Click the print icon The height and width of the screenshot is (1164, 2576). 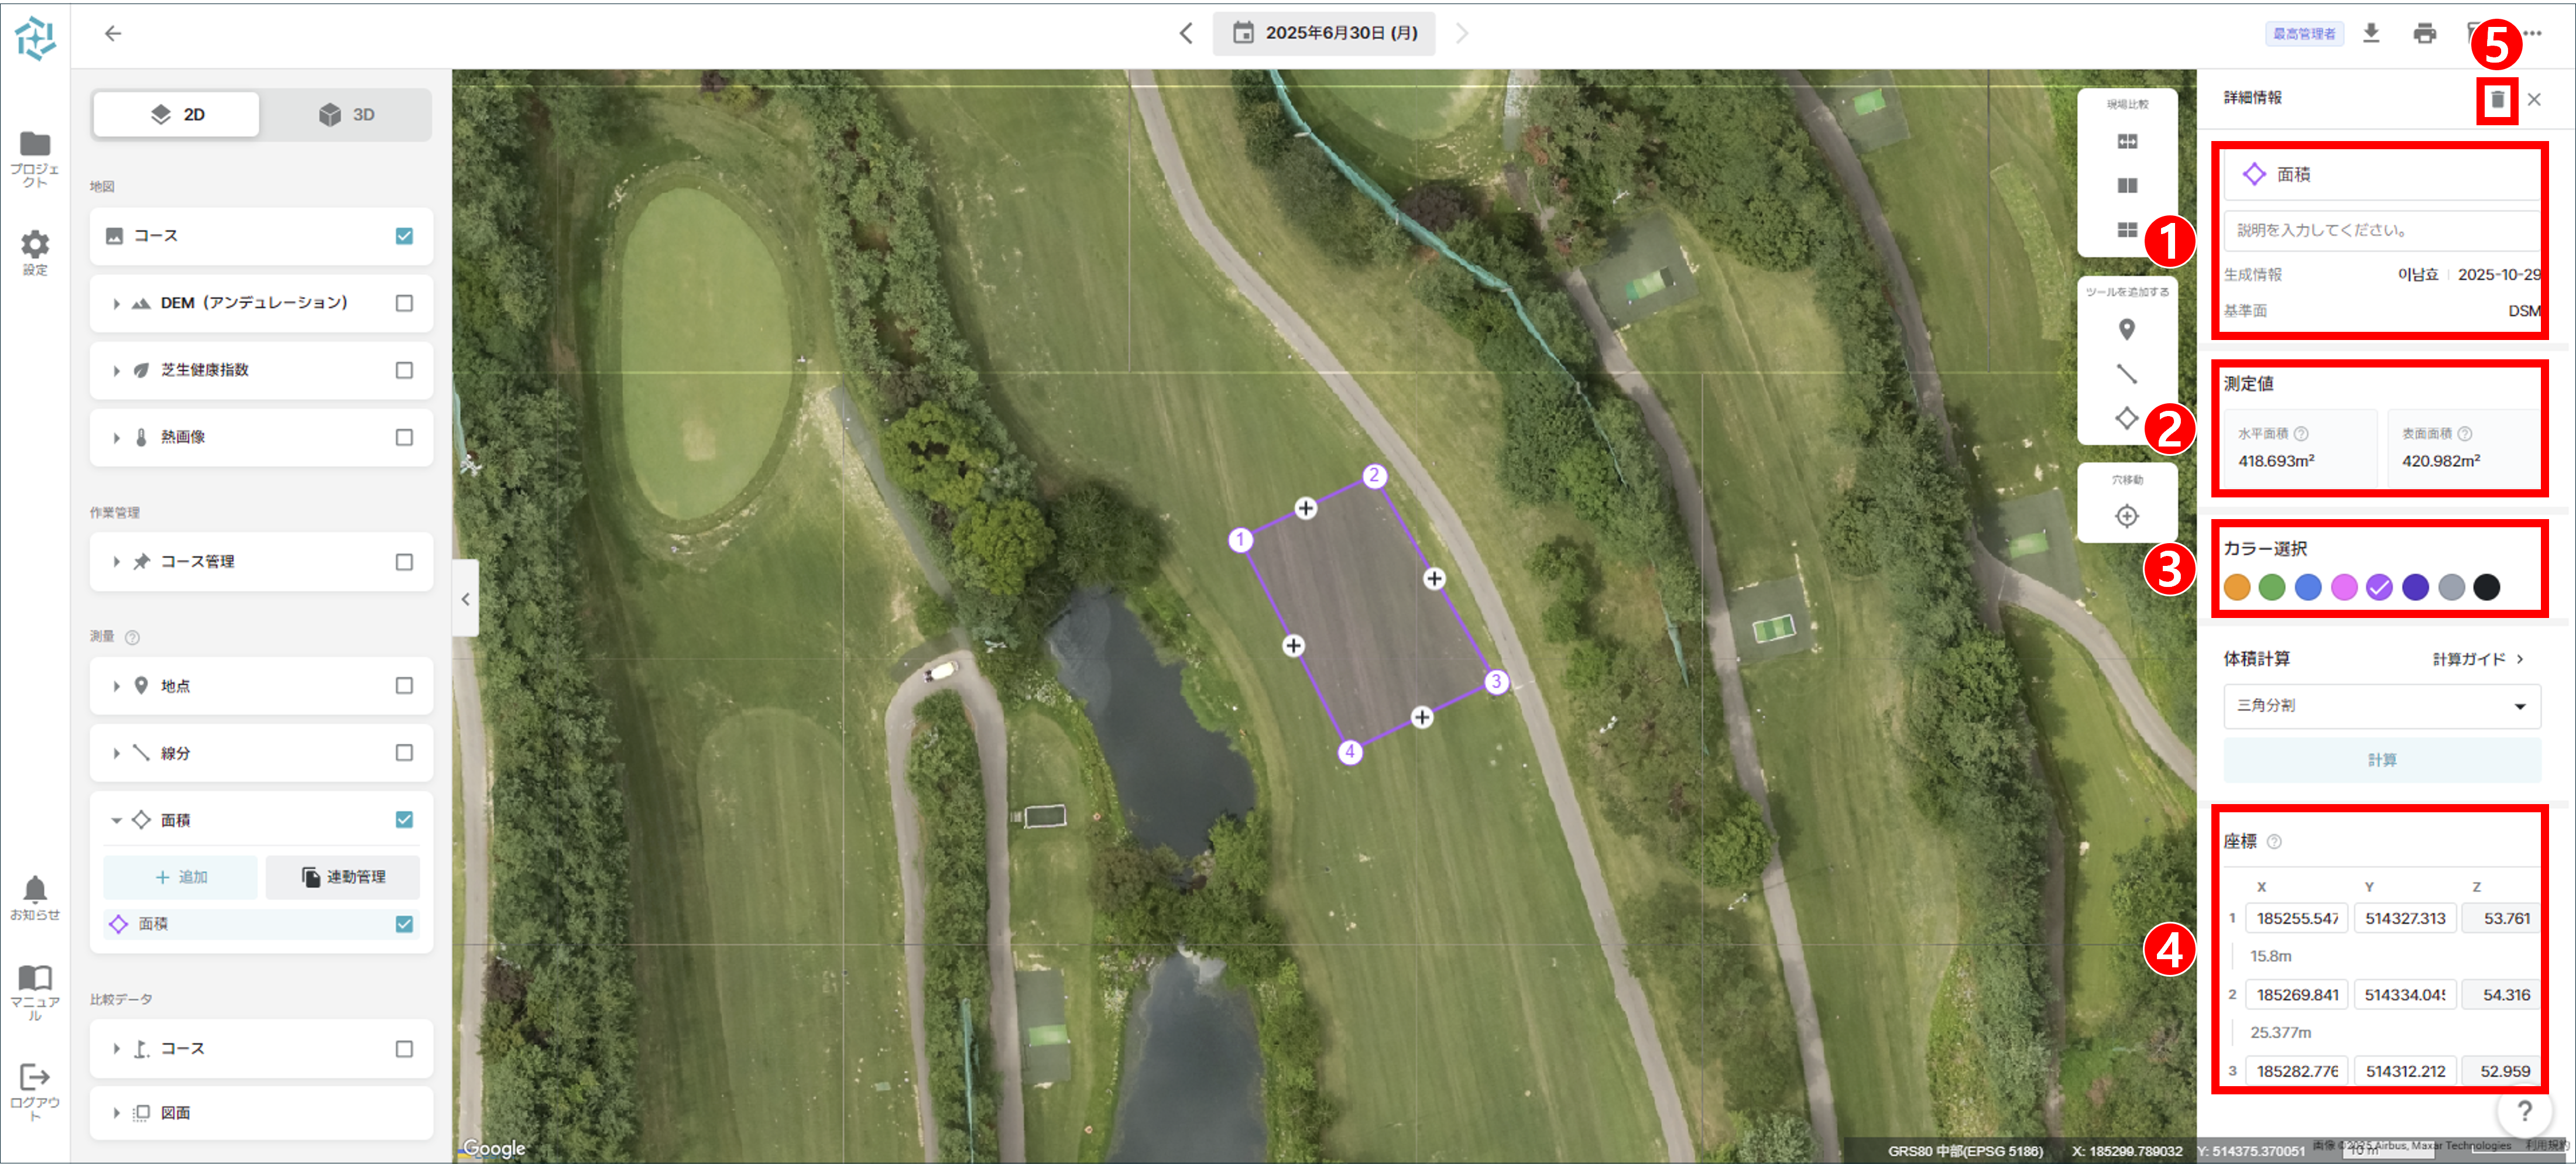[x=2425, y=33]
